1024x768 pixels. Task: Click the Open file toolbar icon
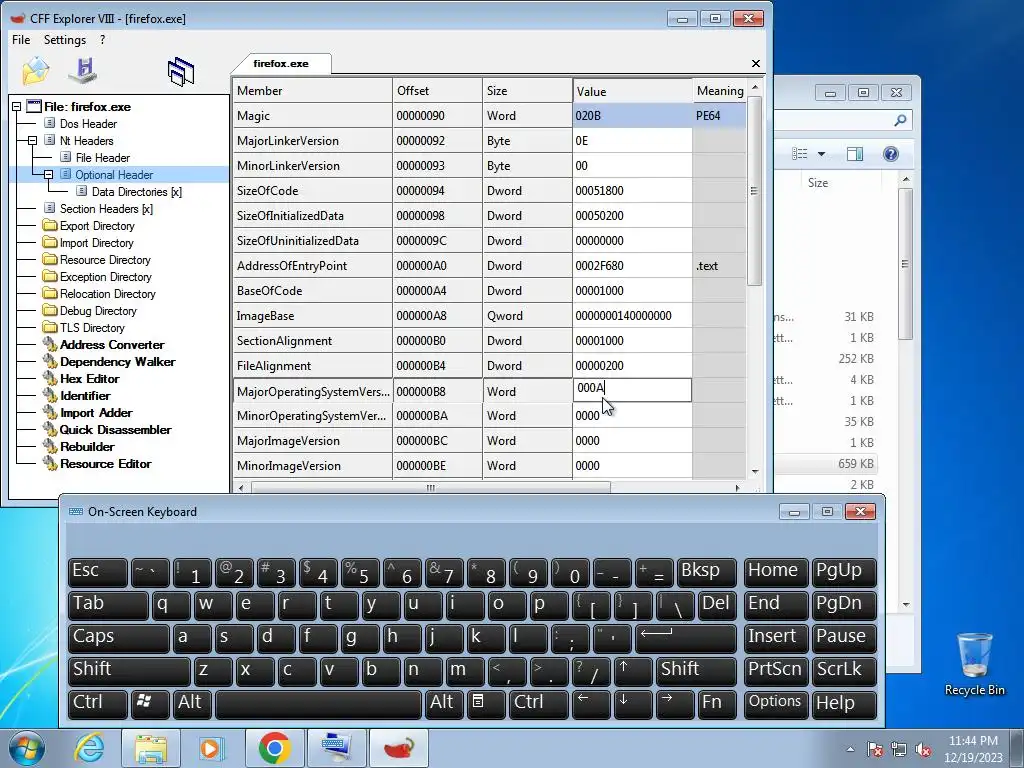point(36,71)
